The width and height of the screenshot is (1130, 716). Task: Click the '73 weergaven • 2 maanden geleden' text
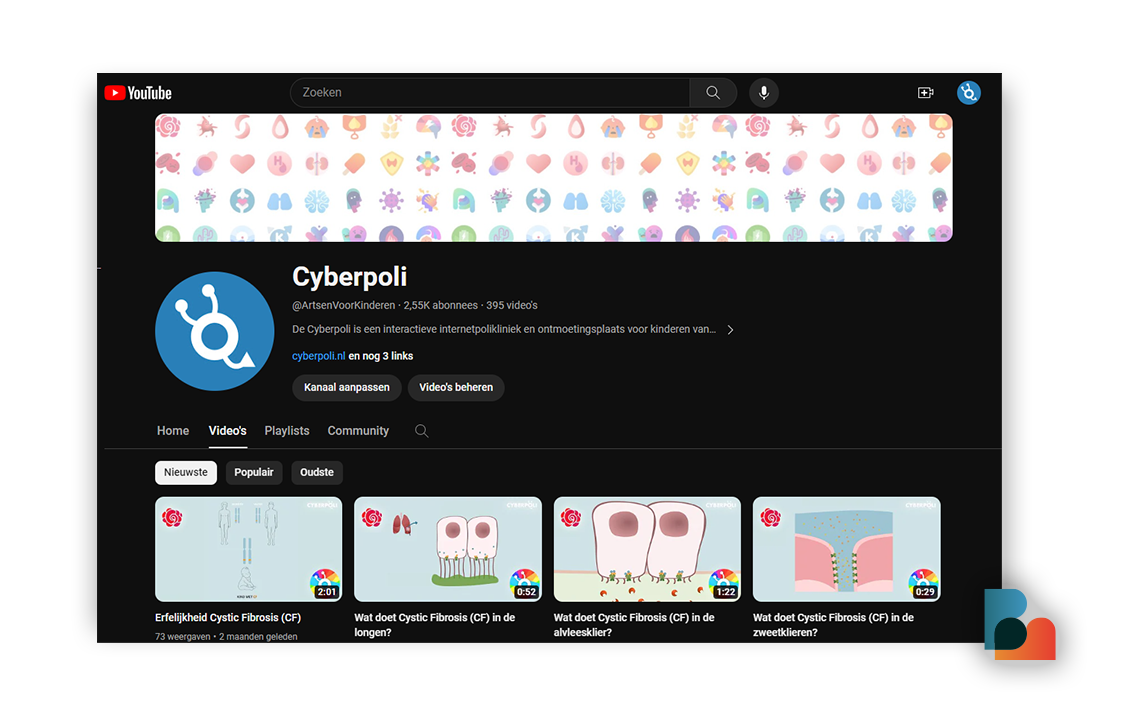pyautogui.click(x=226, y=637)
